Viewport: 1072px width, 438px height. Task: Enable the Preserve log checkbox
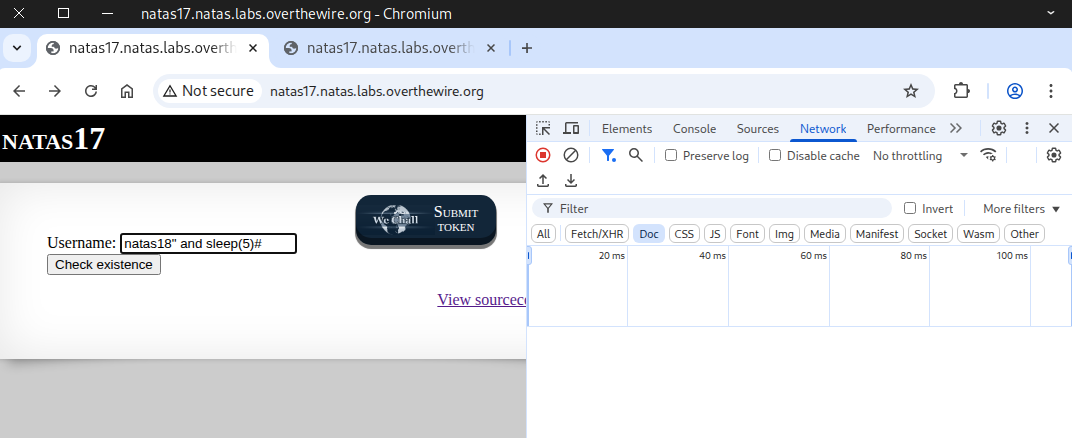[x=671, y=156]
